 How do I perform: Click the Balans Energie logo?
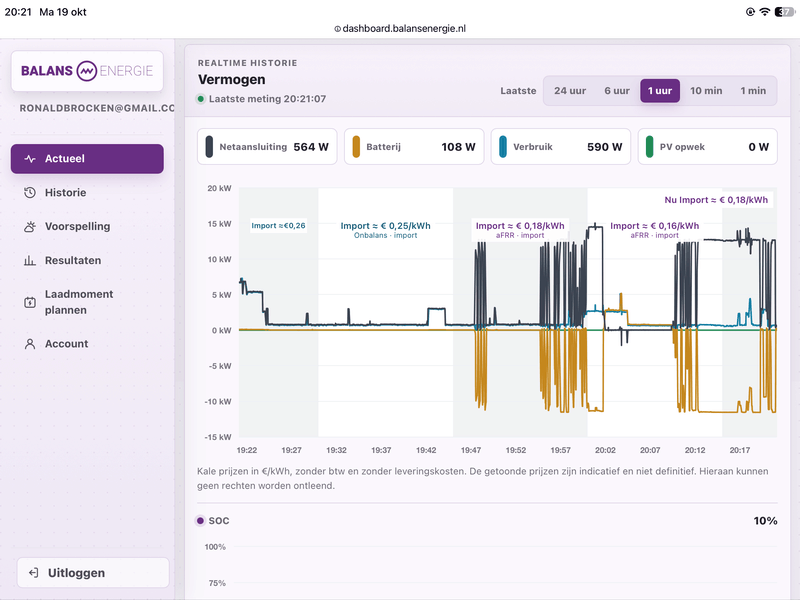pos(87,71)
